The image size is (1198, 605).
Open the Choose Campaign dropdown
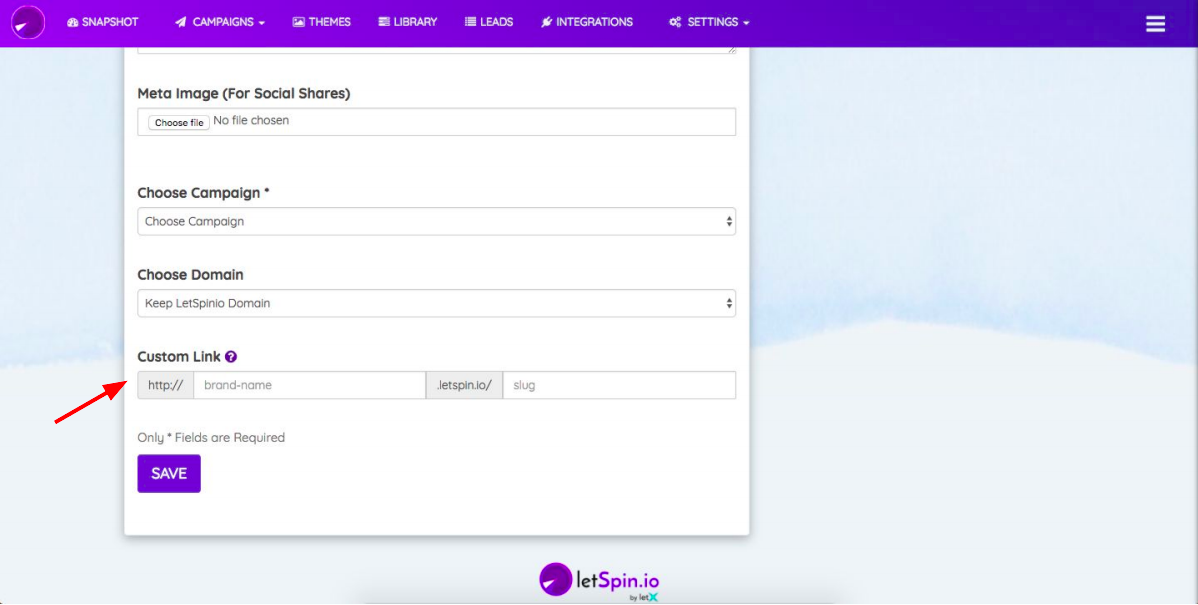click(436, 222)
